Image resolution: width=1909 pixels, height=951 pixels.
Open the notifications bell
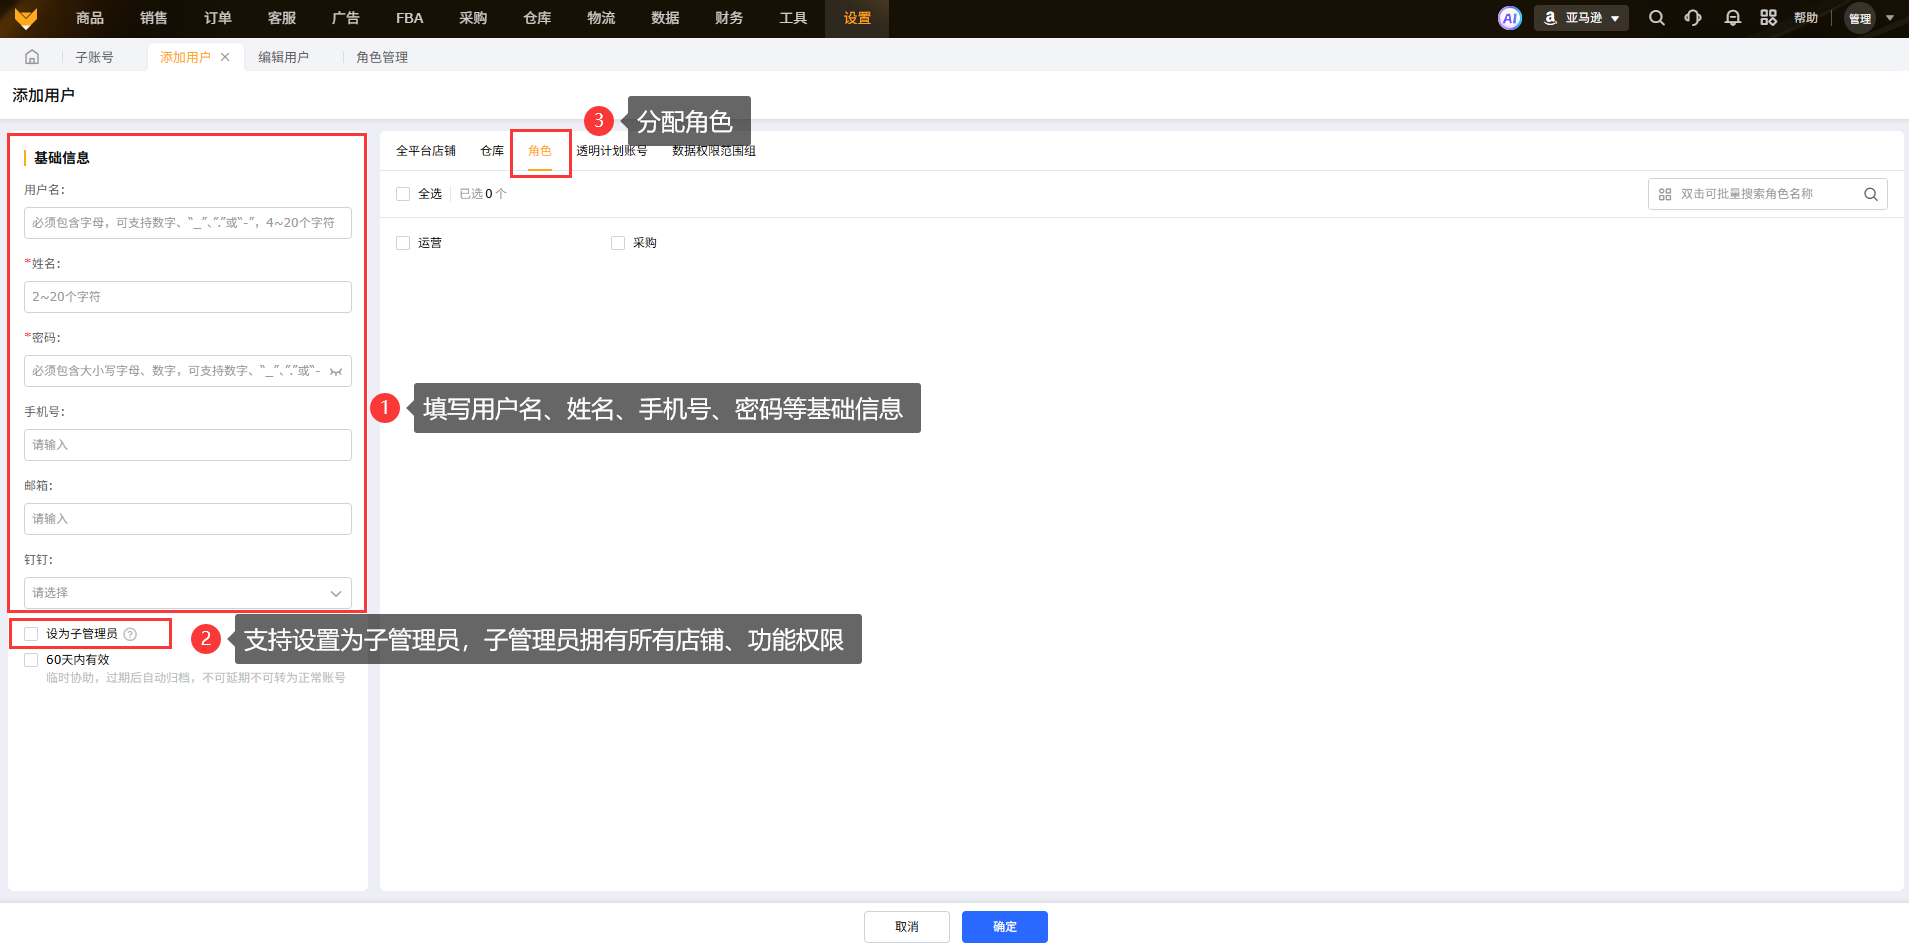coord(1733,18)
